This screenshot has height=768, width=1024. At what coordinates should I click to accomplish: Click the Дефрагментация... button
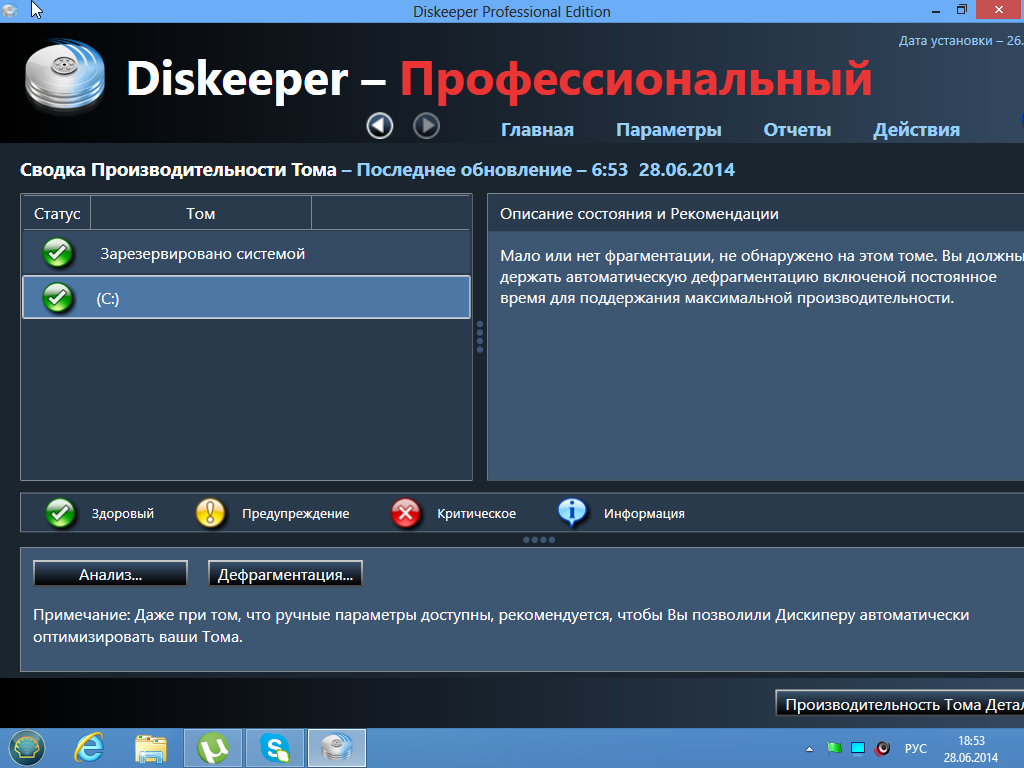coord(285,574)
